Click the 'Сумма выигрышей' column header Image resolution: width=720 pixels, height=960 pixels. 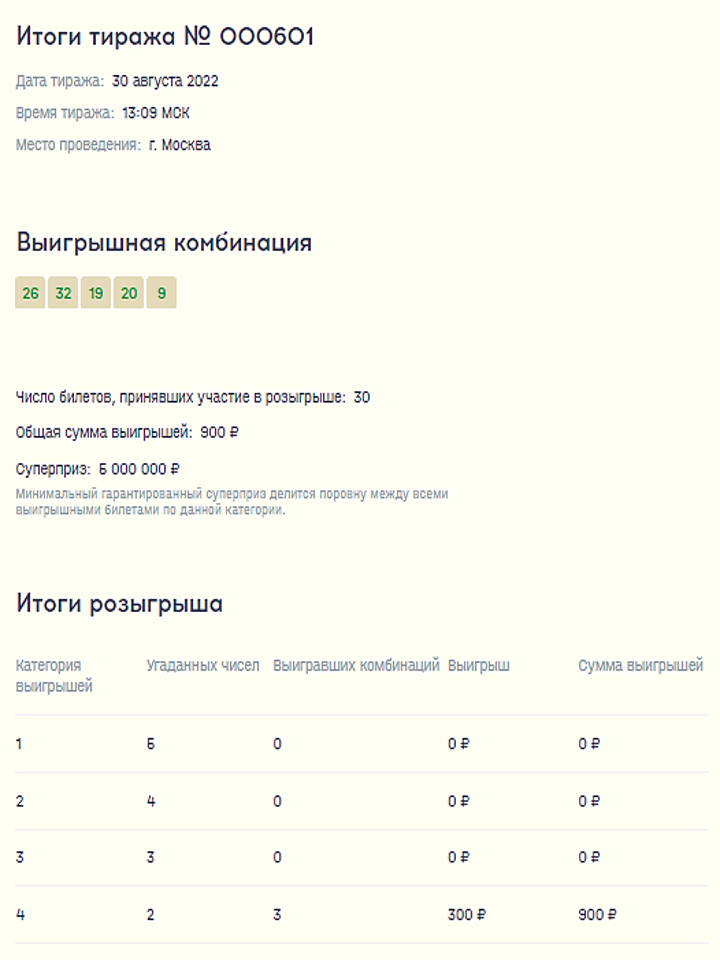click(640, 666)
